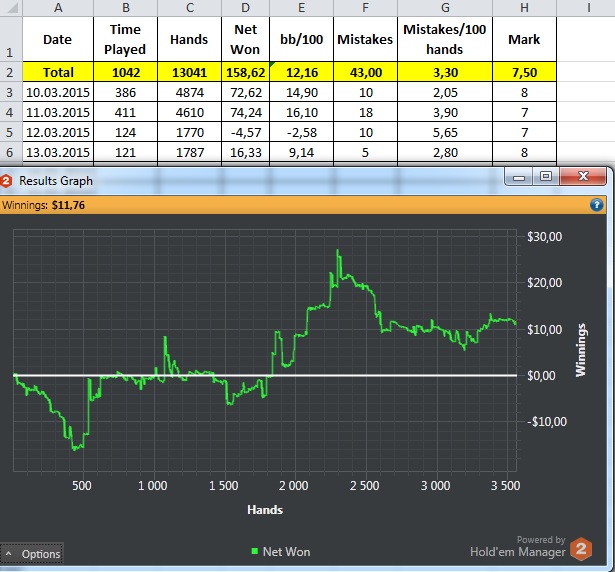Select hands cell 4874

[x=189, y=92]
